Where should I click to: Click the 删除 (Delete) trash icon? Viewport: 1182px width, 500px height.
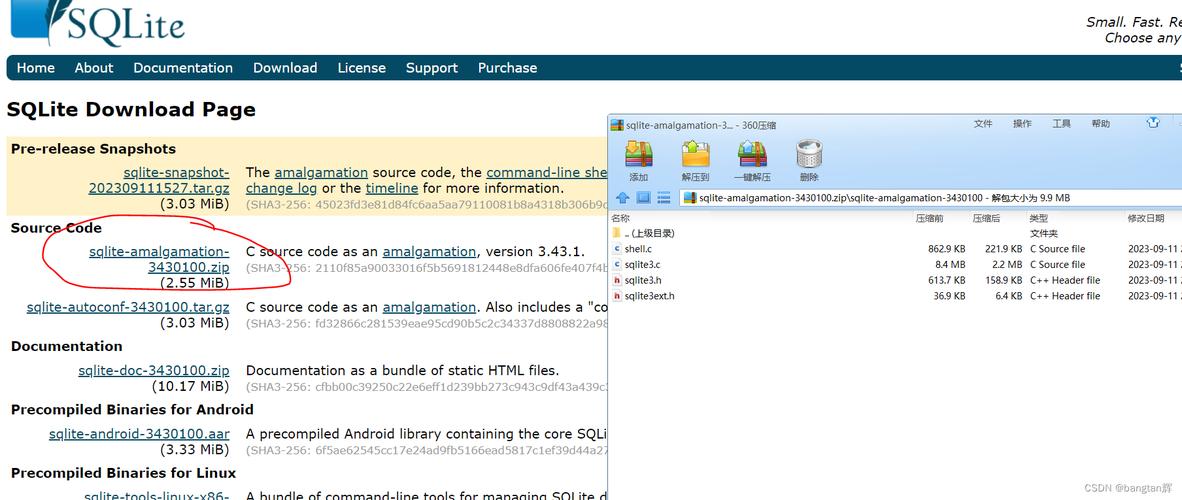click(809, 154)
